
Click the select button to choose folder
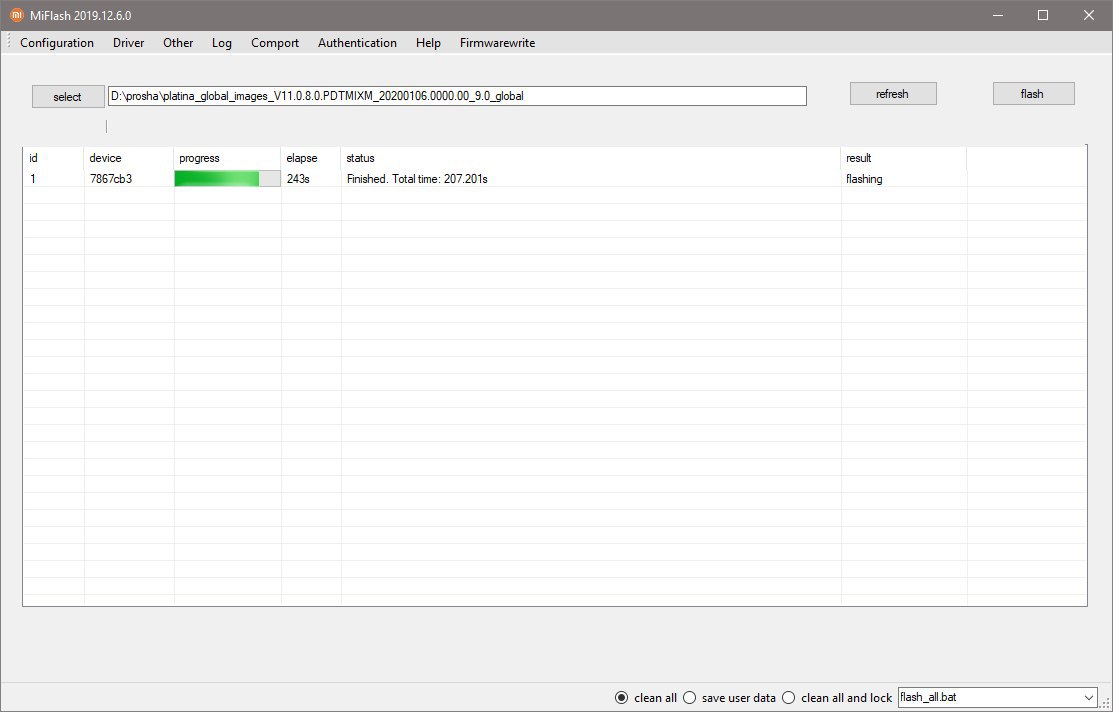(x=67, y=97)
